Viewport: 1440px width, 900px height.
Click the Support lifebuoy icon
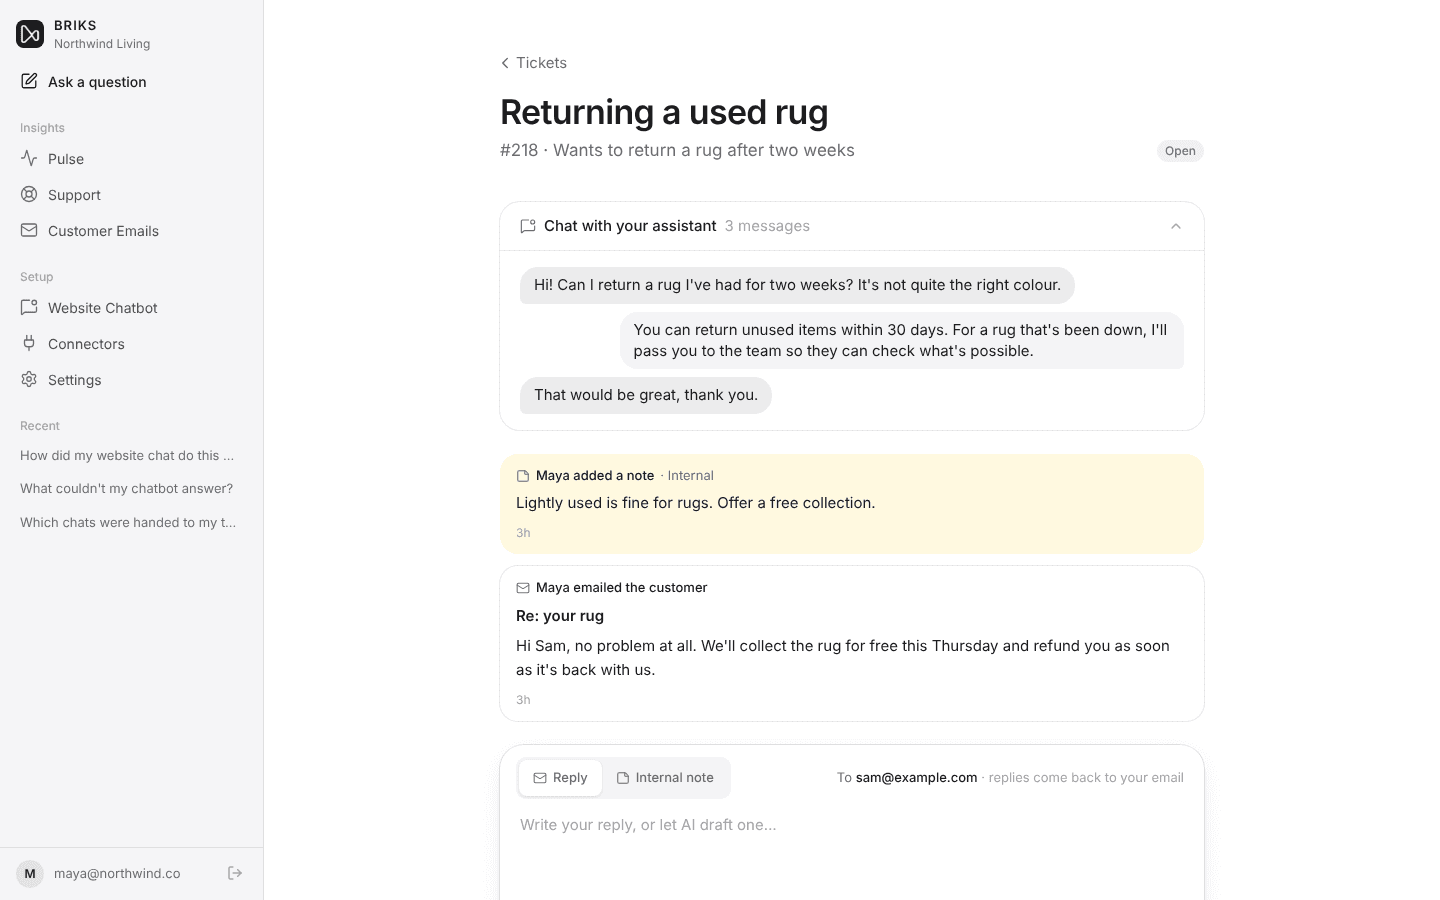pos(29,194)
